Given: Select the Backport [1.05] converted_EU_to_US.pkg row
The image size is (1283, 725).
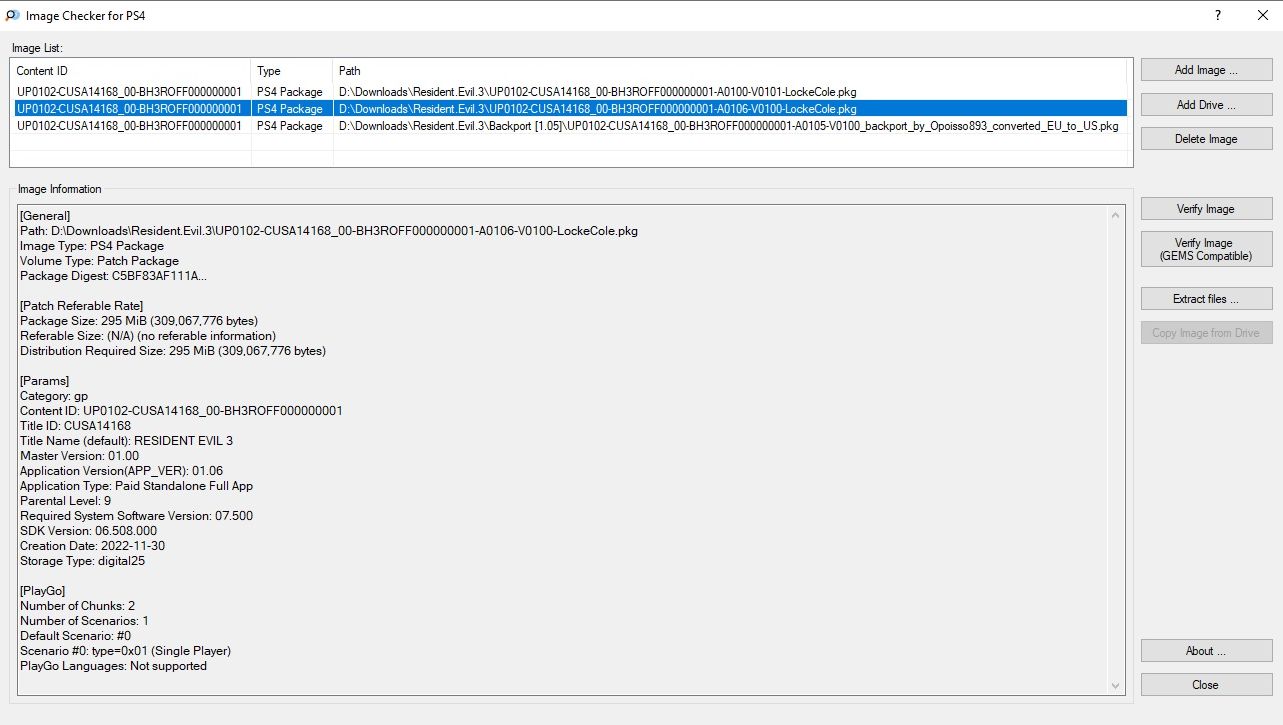Looking at the screenshot, I should [x=569, y=126].
